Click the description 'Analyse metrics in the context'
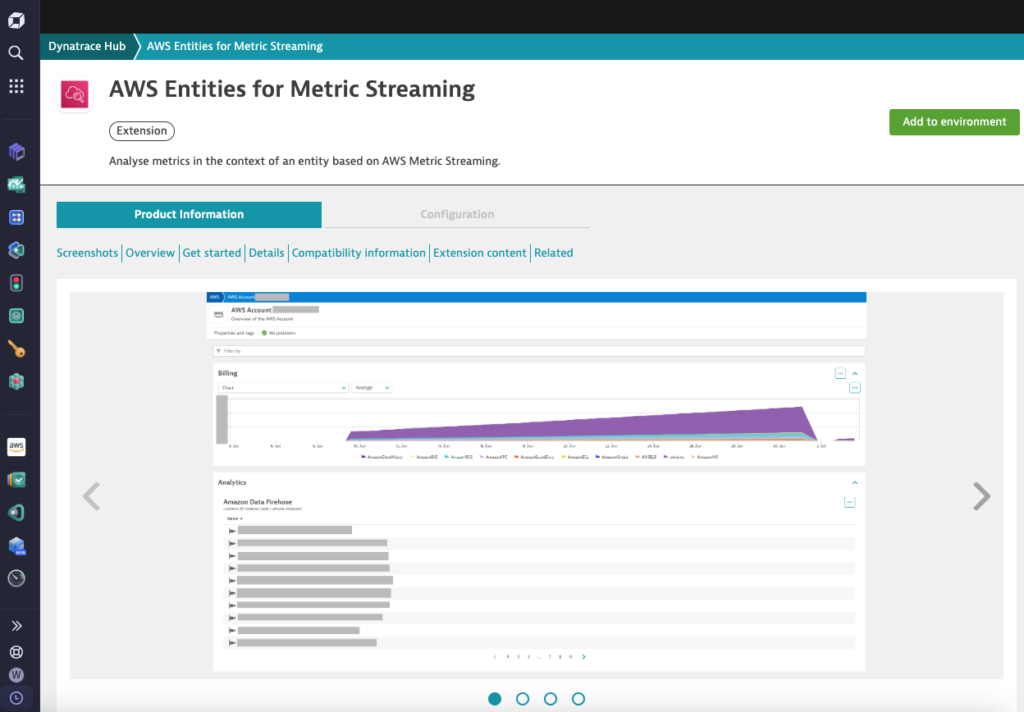The width and height of the screenshot is (1024, 712). pos(304,161)
